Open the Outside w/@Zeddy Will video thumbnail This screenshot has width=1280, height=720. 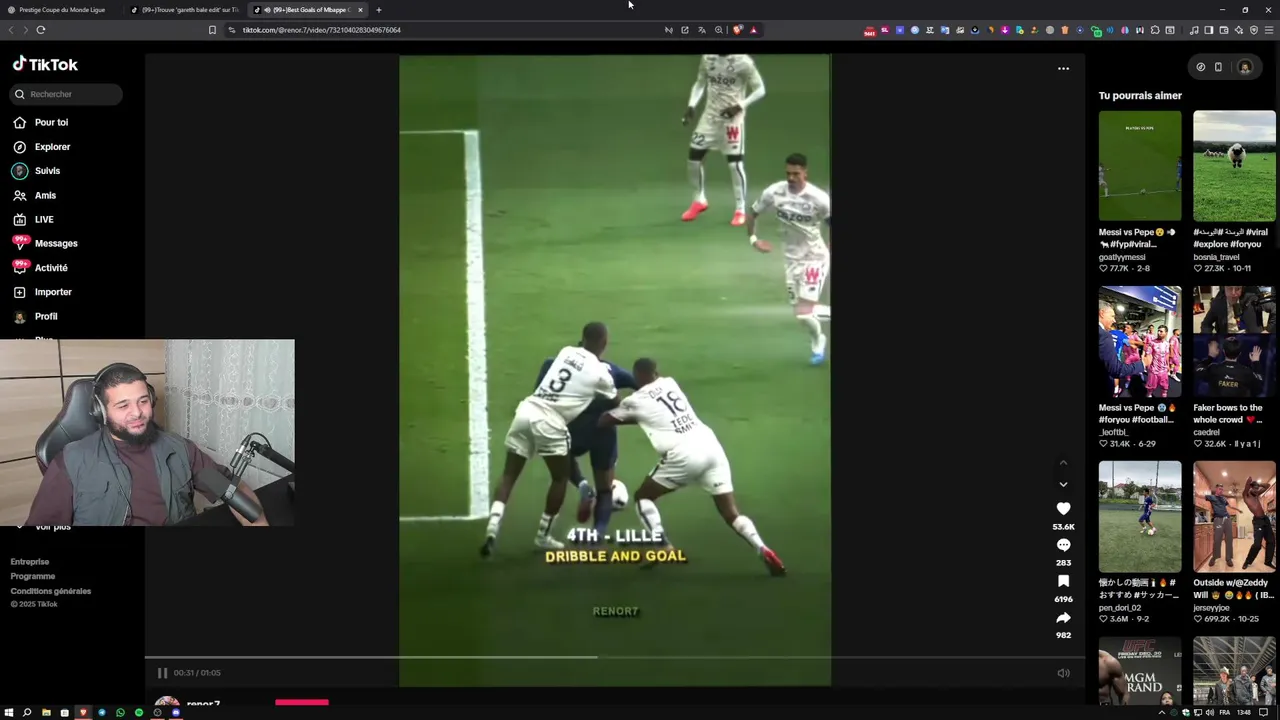pyautogui.click(x=1234, y=516)
